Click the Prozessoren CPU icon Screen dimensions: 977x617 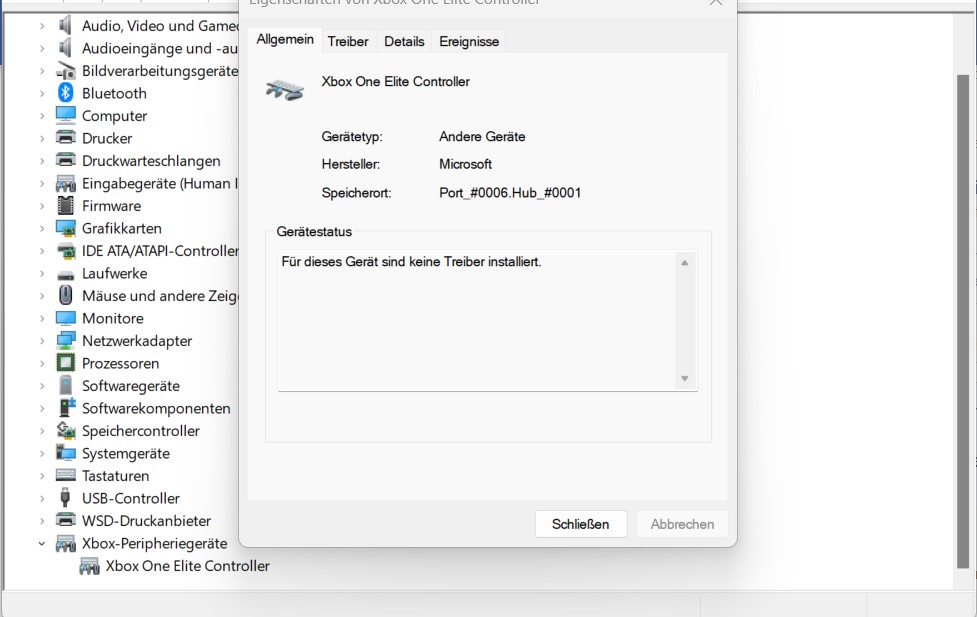(x=65, y=363)
